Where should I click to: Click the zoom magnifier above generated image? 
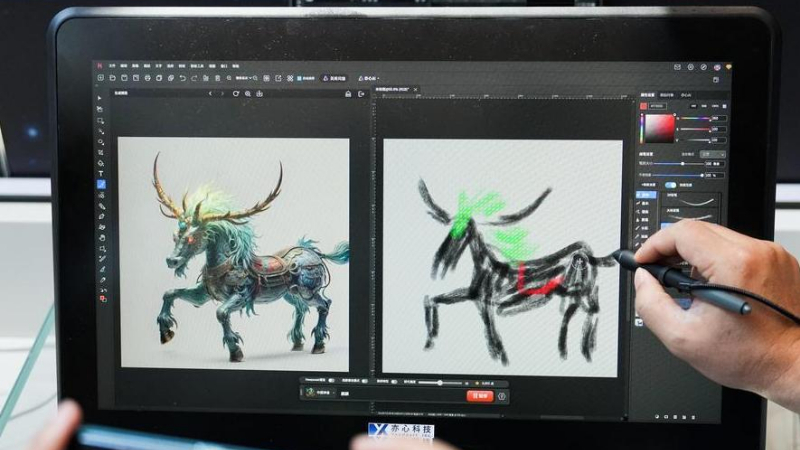(x=248, y=93)
